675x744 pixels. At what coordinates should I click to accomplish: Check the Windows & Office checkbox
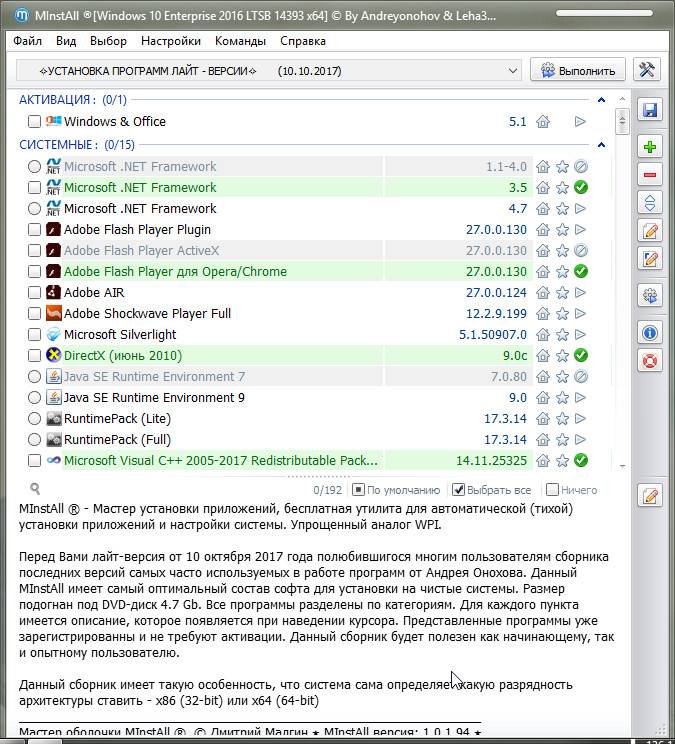34,121
